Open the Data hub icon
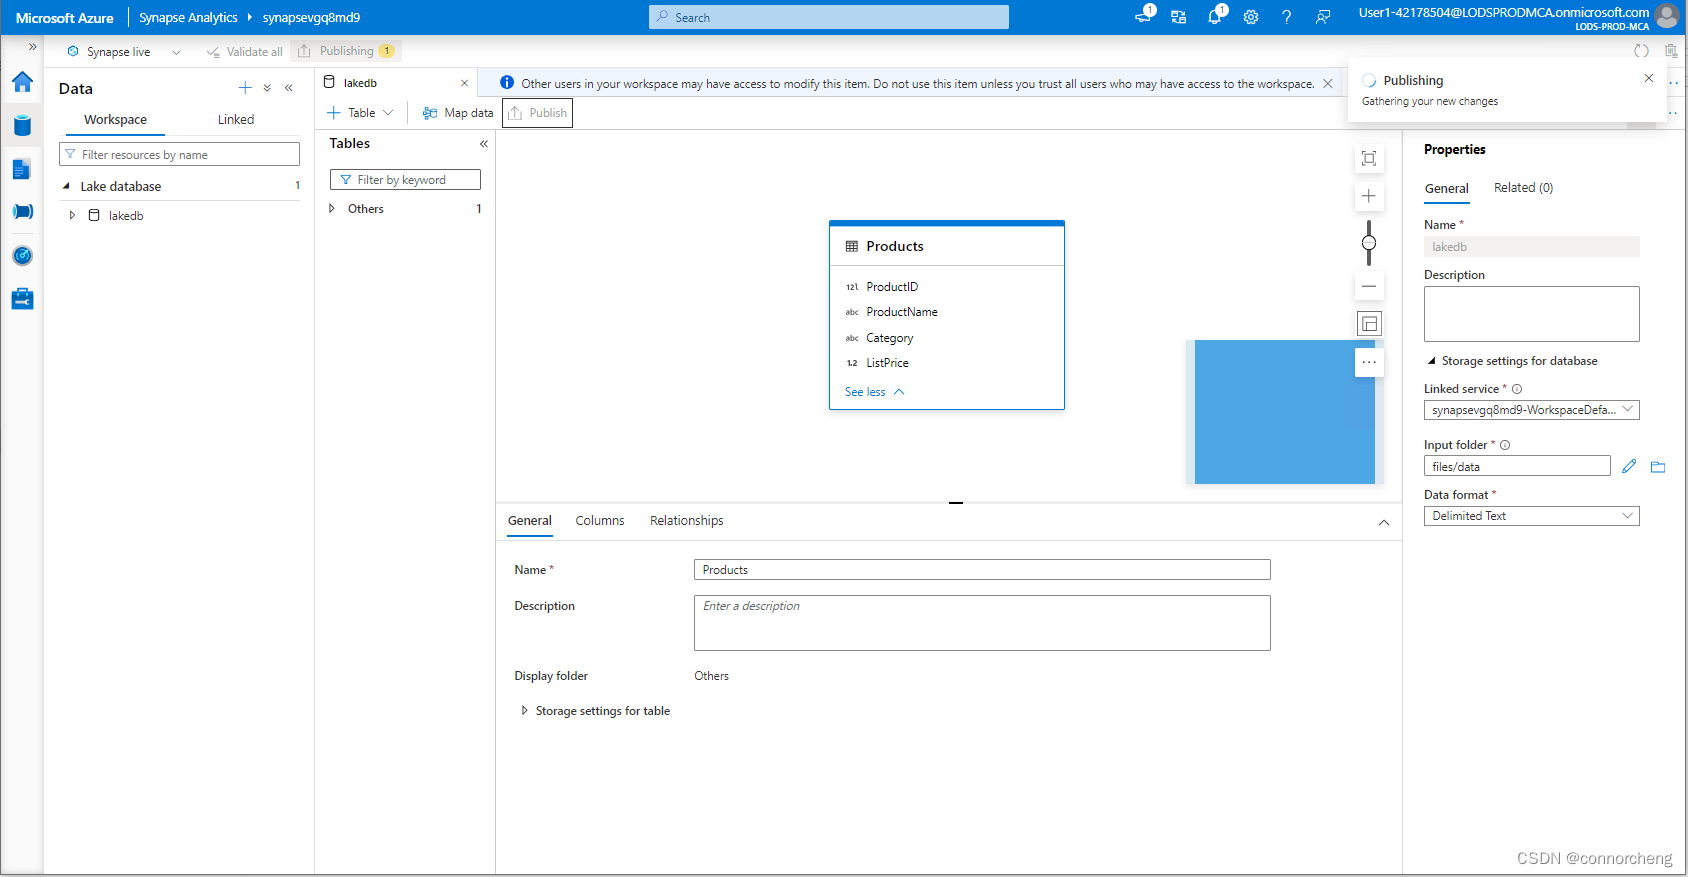The width and height of the screenshot is (1688, 877). click(22, 125)
